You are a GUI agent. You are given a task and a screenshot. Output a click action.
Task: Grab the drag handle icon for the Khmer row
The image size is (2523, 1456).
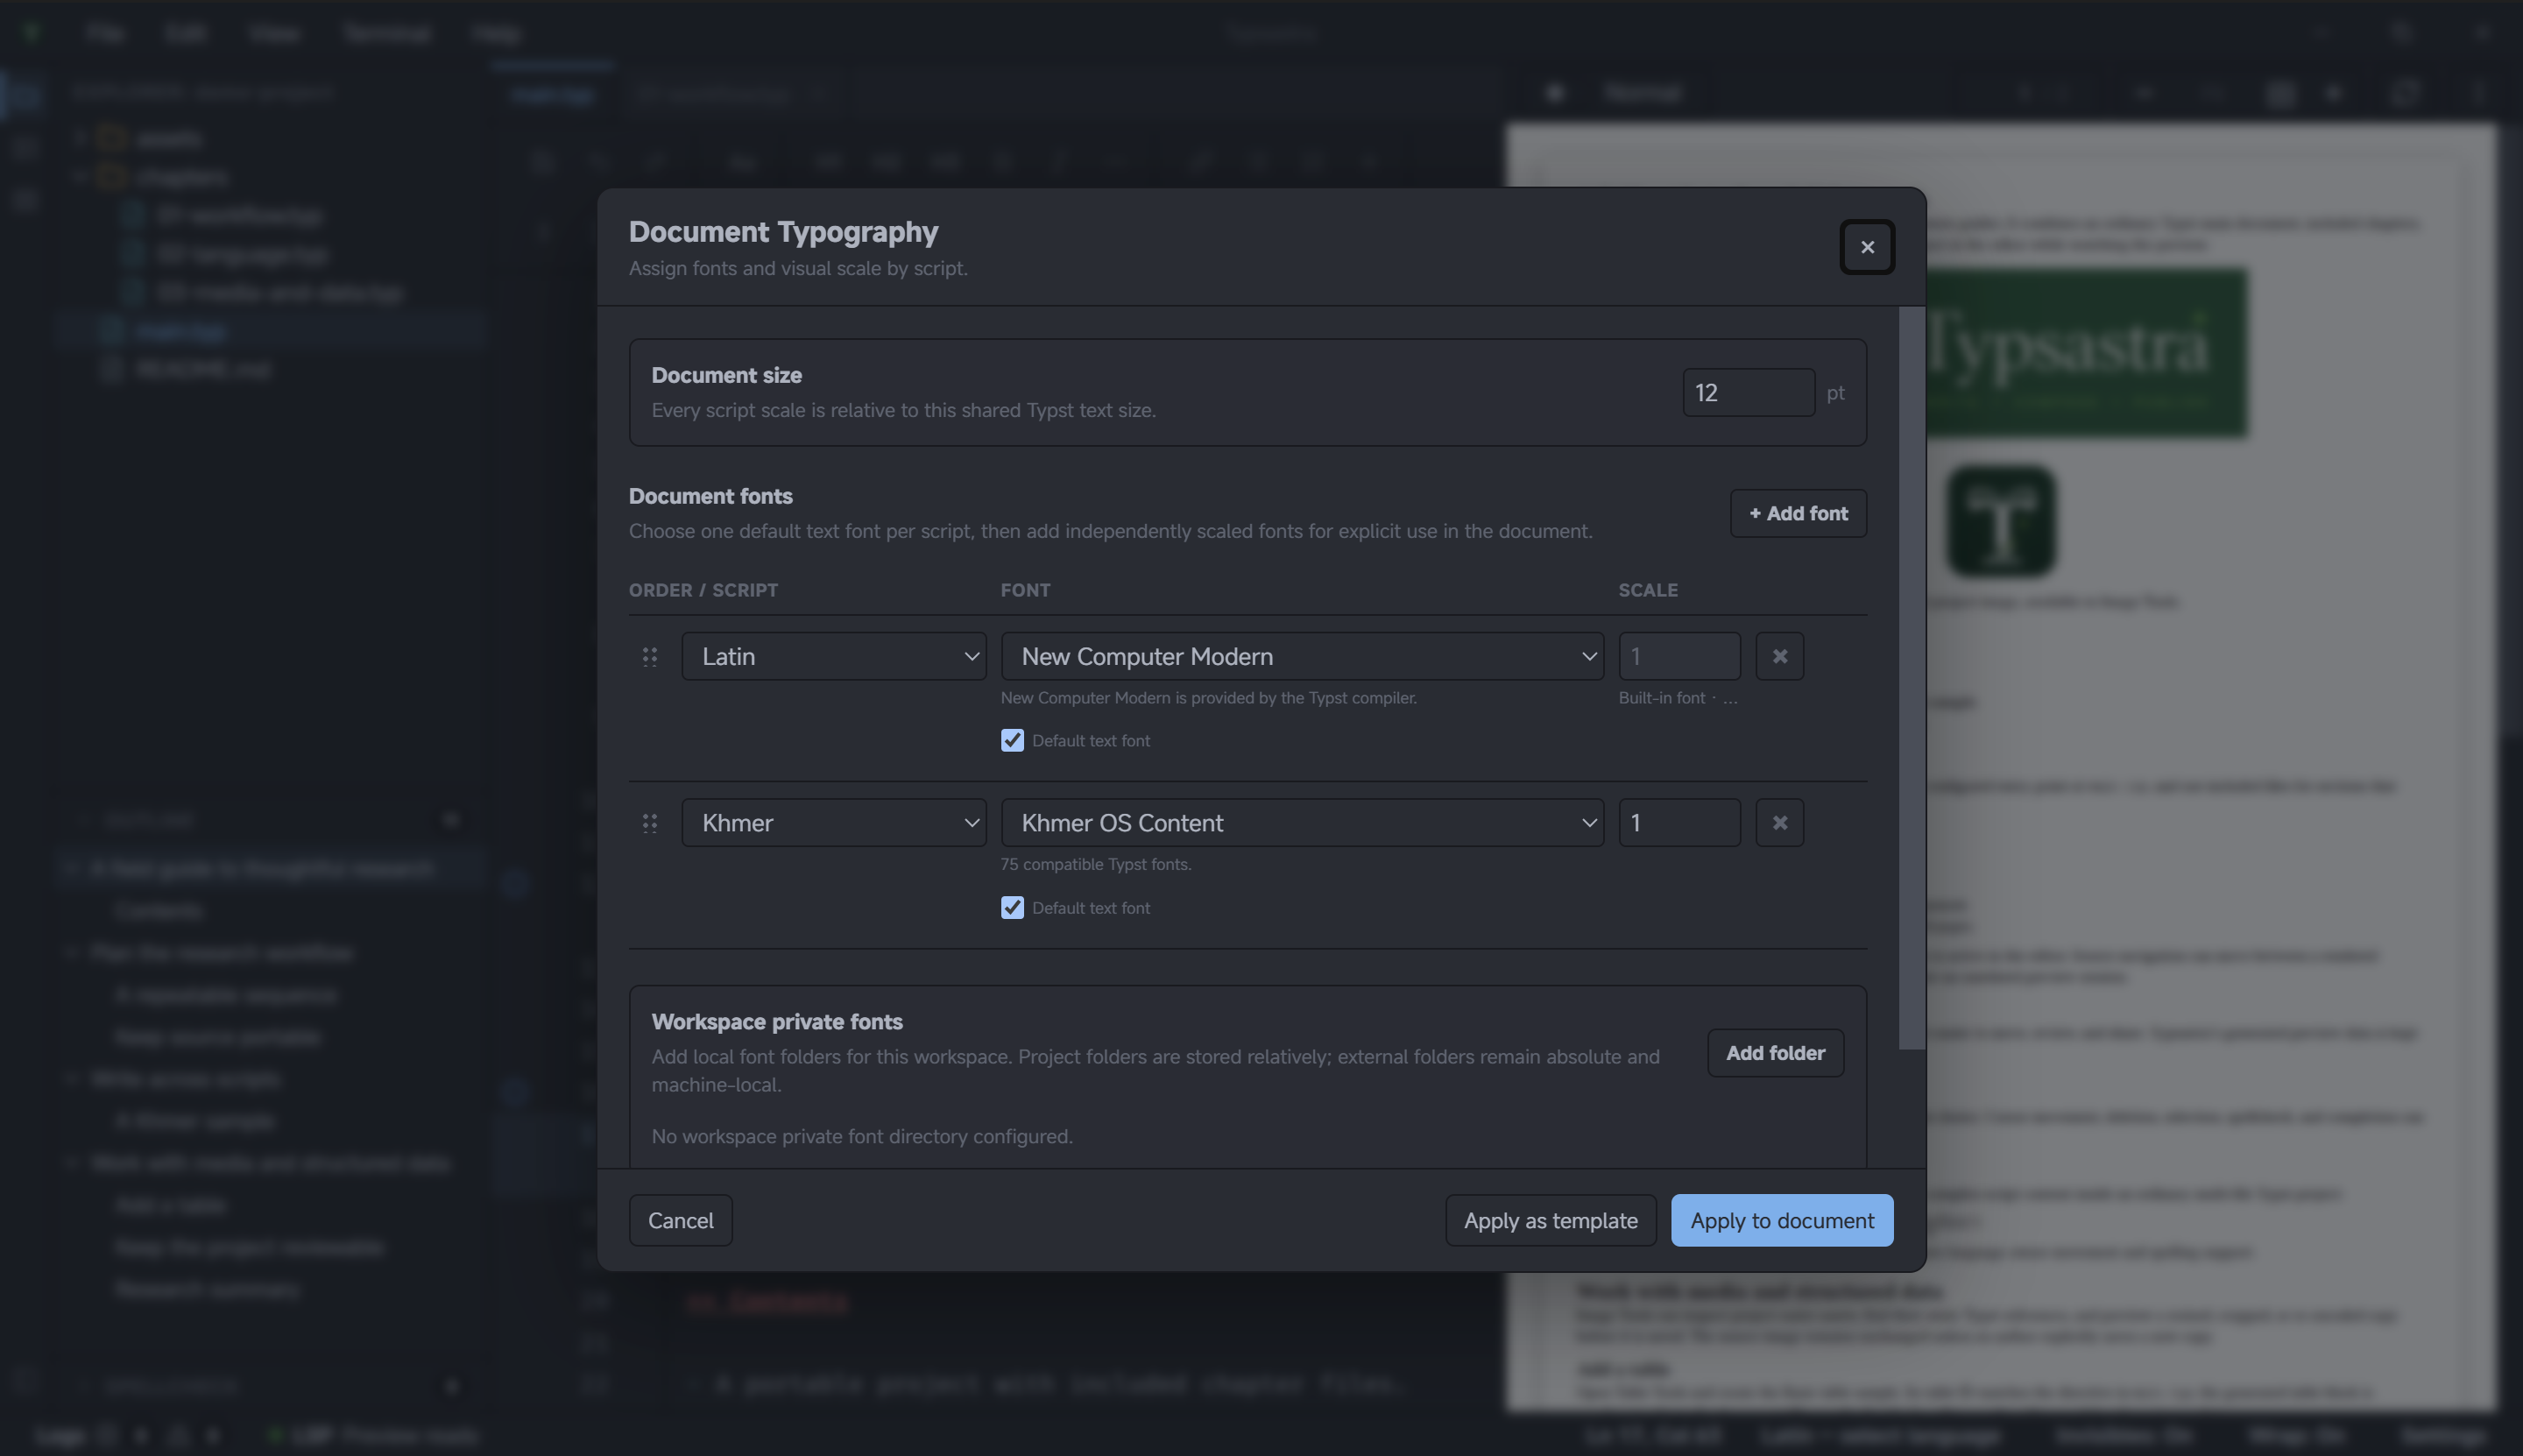point(649,823)
